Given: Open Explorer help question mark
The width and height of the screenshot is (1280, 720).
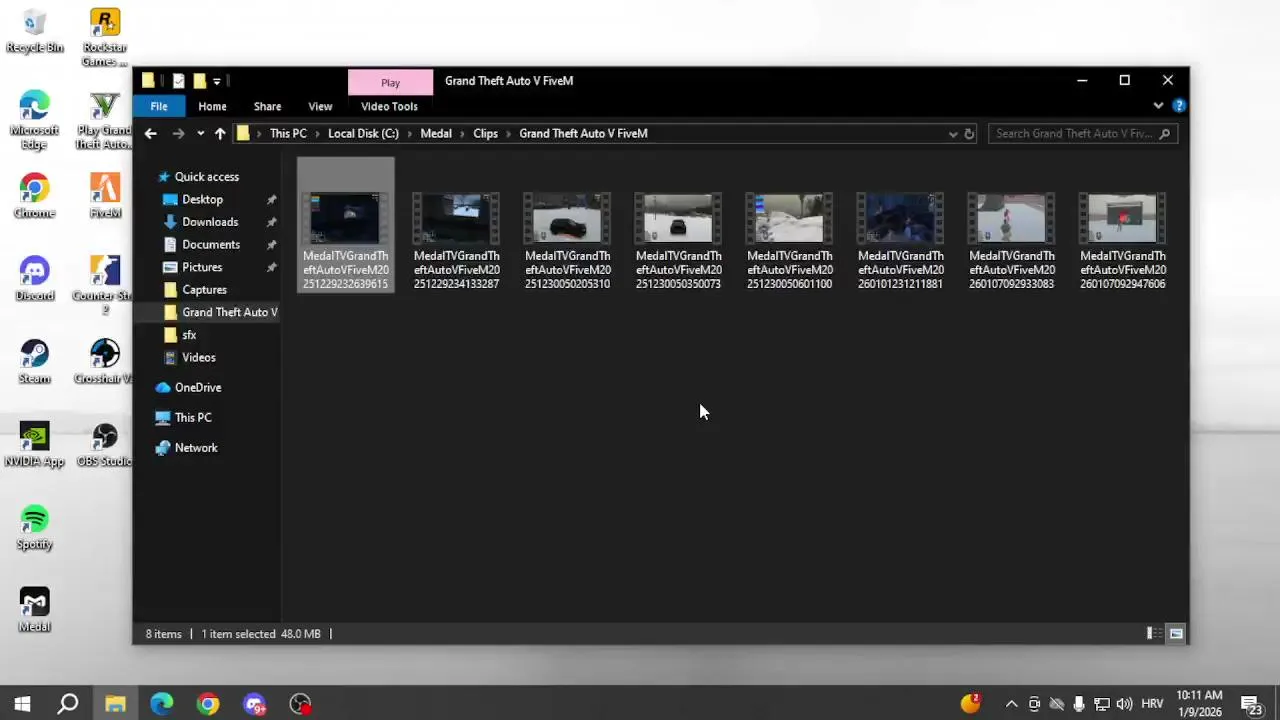Looking at the screenshot, I should click(1178, 106).
